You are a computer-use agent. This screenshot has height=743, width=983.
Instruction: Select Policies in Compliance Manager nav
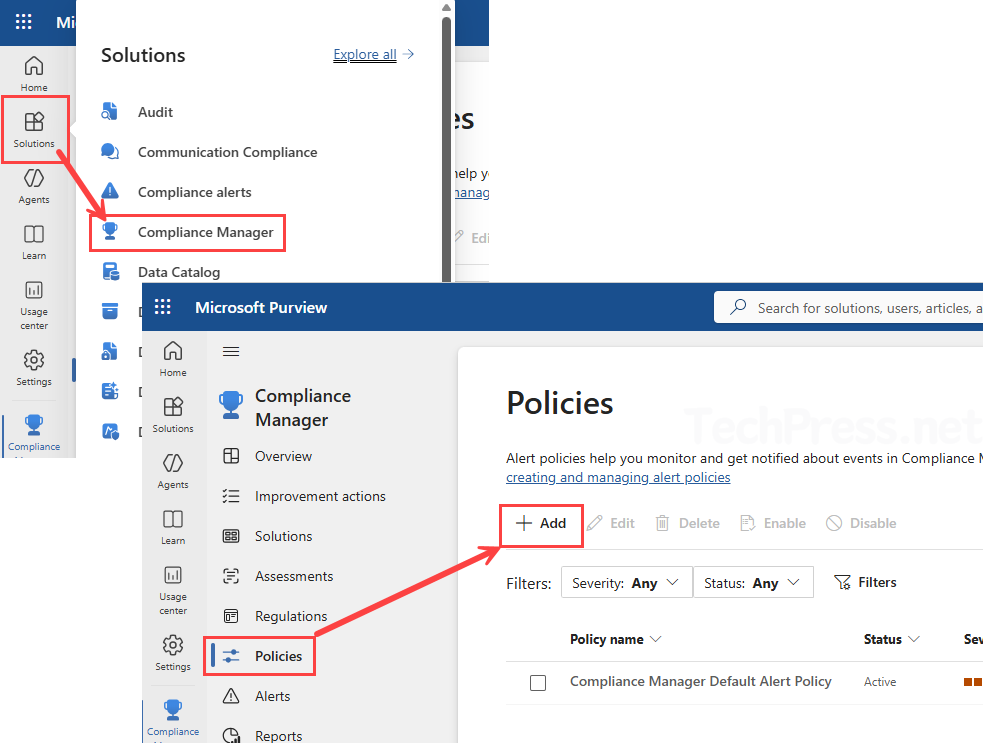point(260,656)
